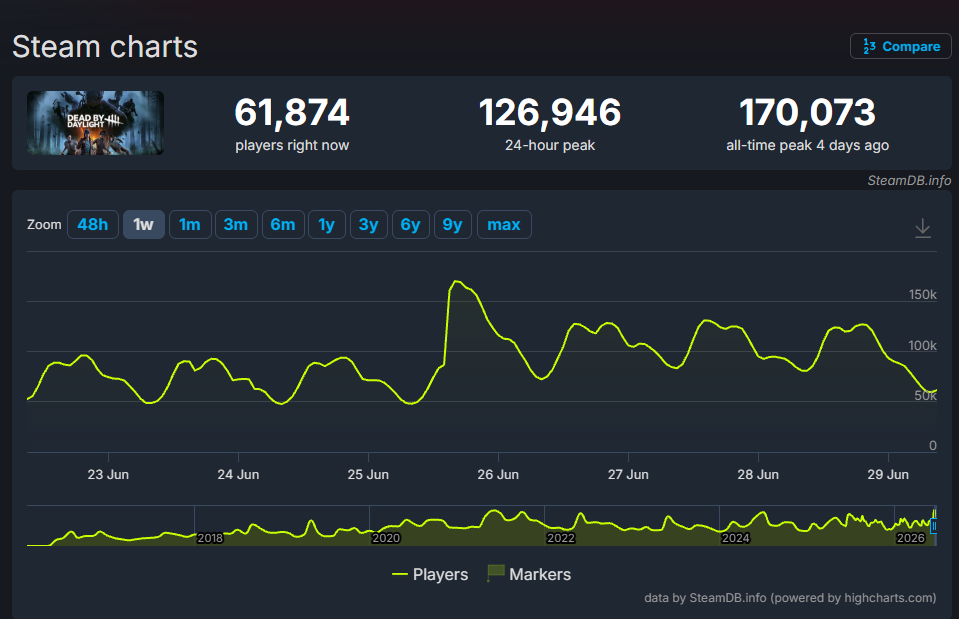Click the 27 Jun axis label
Viewport: 959px width, 620px height.
628,474
